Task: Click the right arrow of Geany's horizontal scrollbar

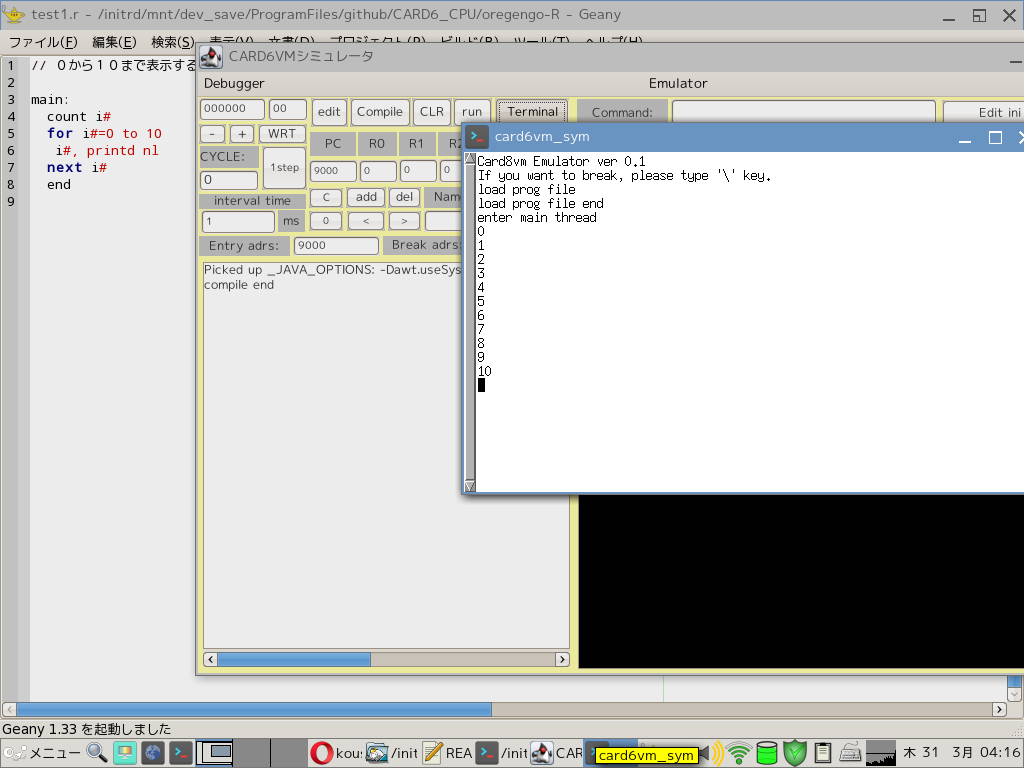Action: 999,709
